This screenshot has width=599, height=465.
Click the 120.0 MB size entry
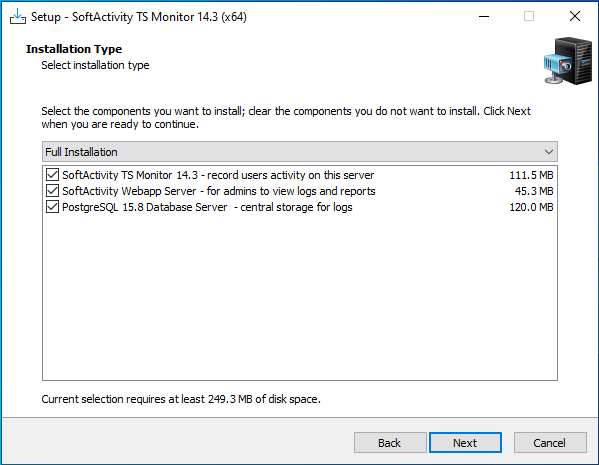pyautogui.click(x=531, y=207)
